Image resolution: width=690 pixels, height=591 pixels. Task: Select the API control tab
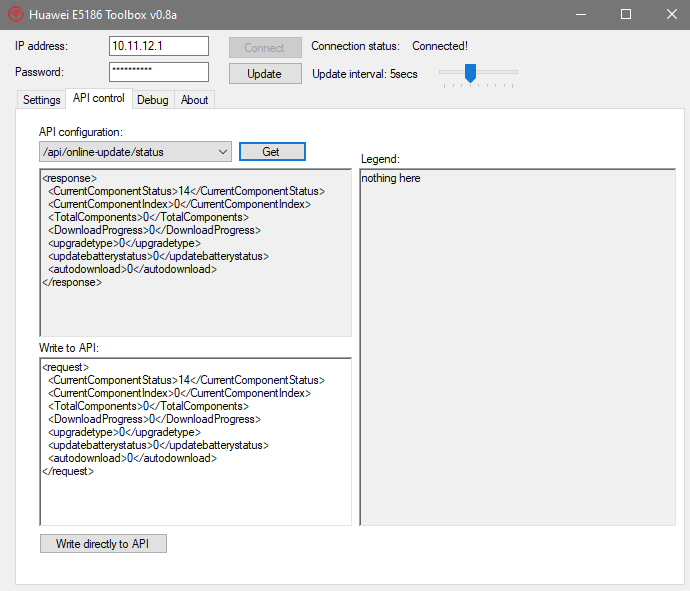(99, 99)
